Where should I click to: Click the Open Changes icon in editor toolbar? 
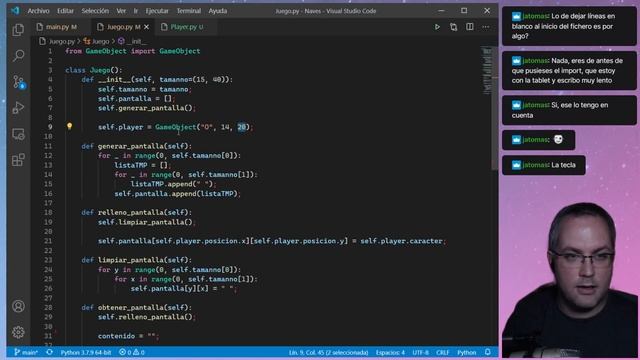tap(453, 27)
